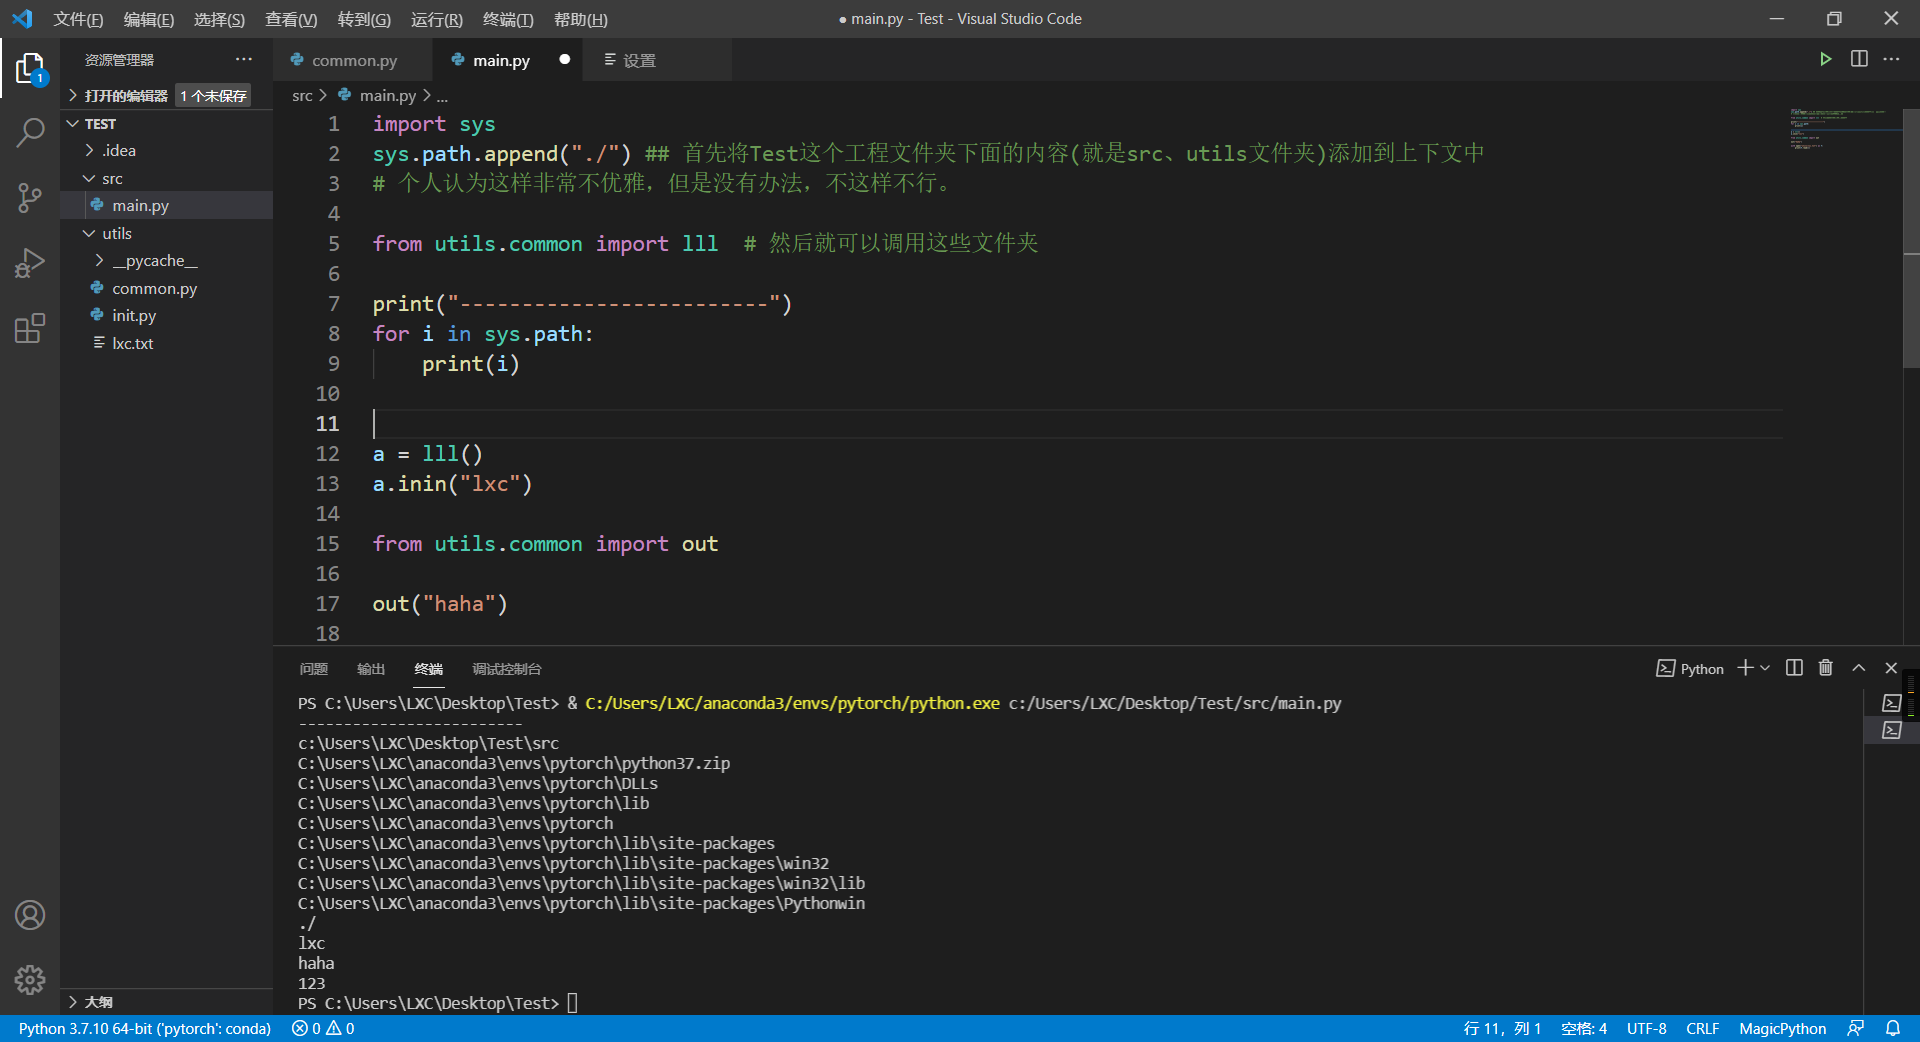1920x1042 pixels.
Task: Click the Python terminal label
Action: click(x=1691, y=668)
